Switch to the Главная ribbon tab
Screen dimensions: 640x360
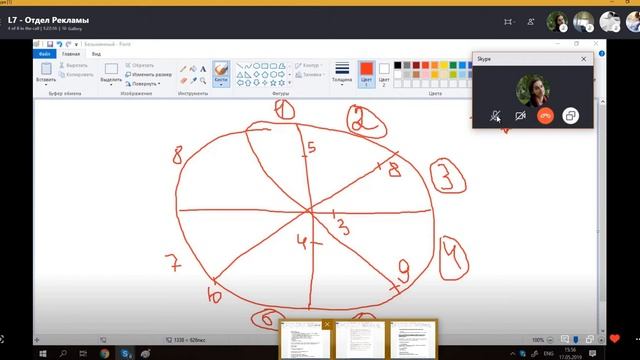click(71, 54)
